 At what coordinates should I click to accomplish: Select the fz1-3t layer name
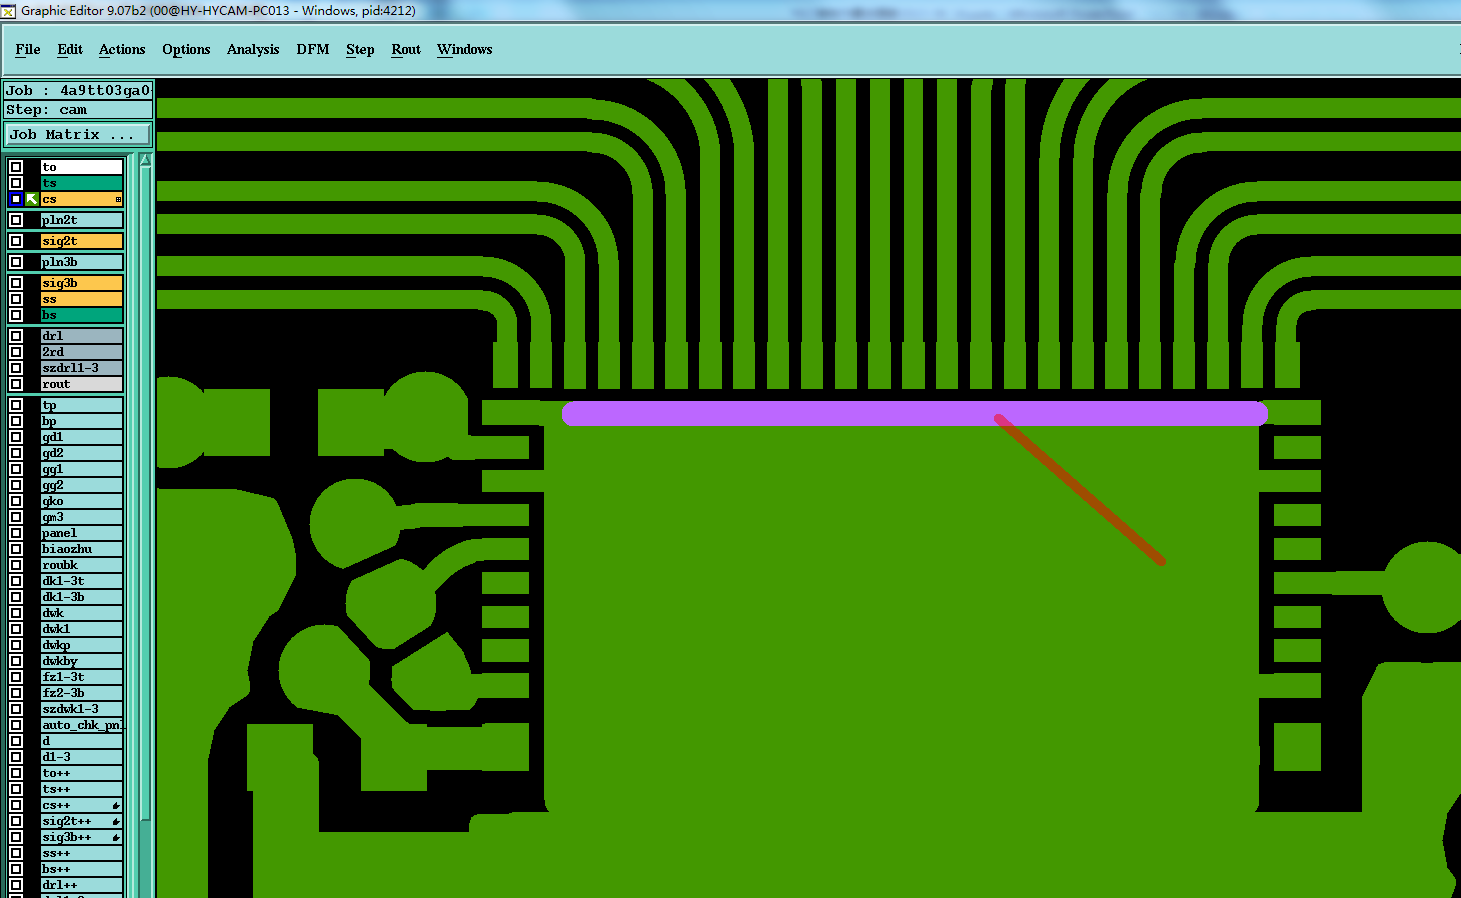(x=81, y=677)
